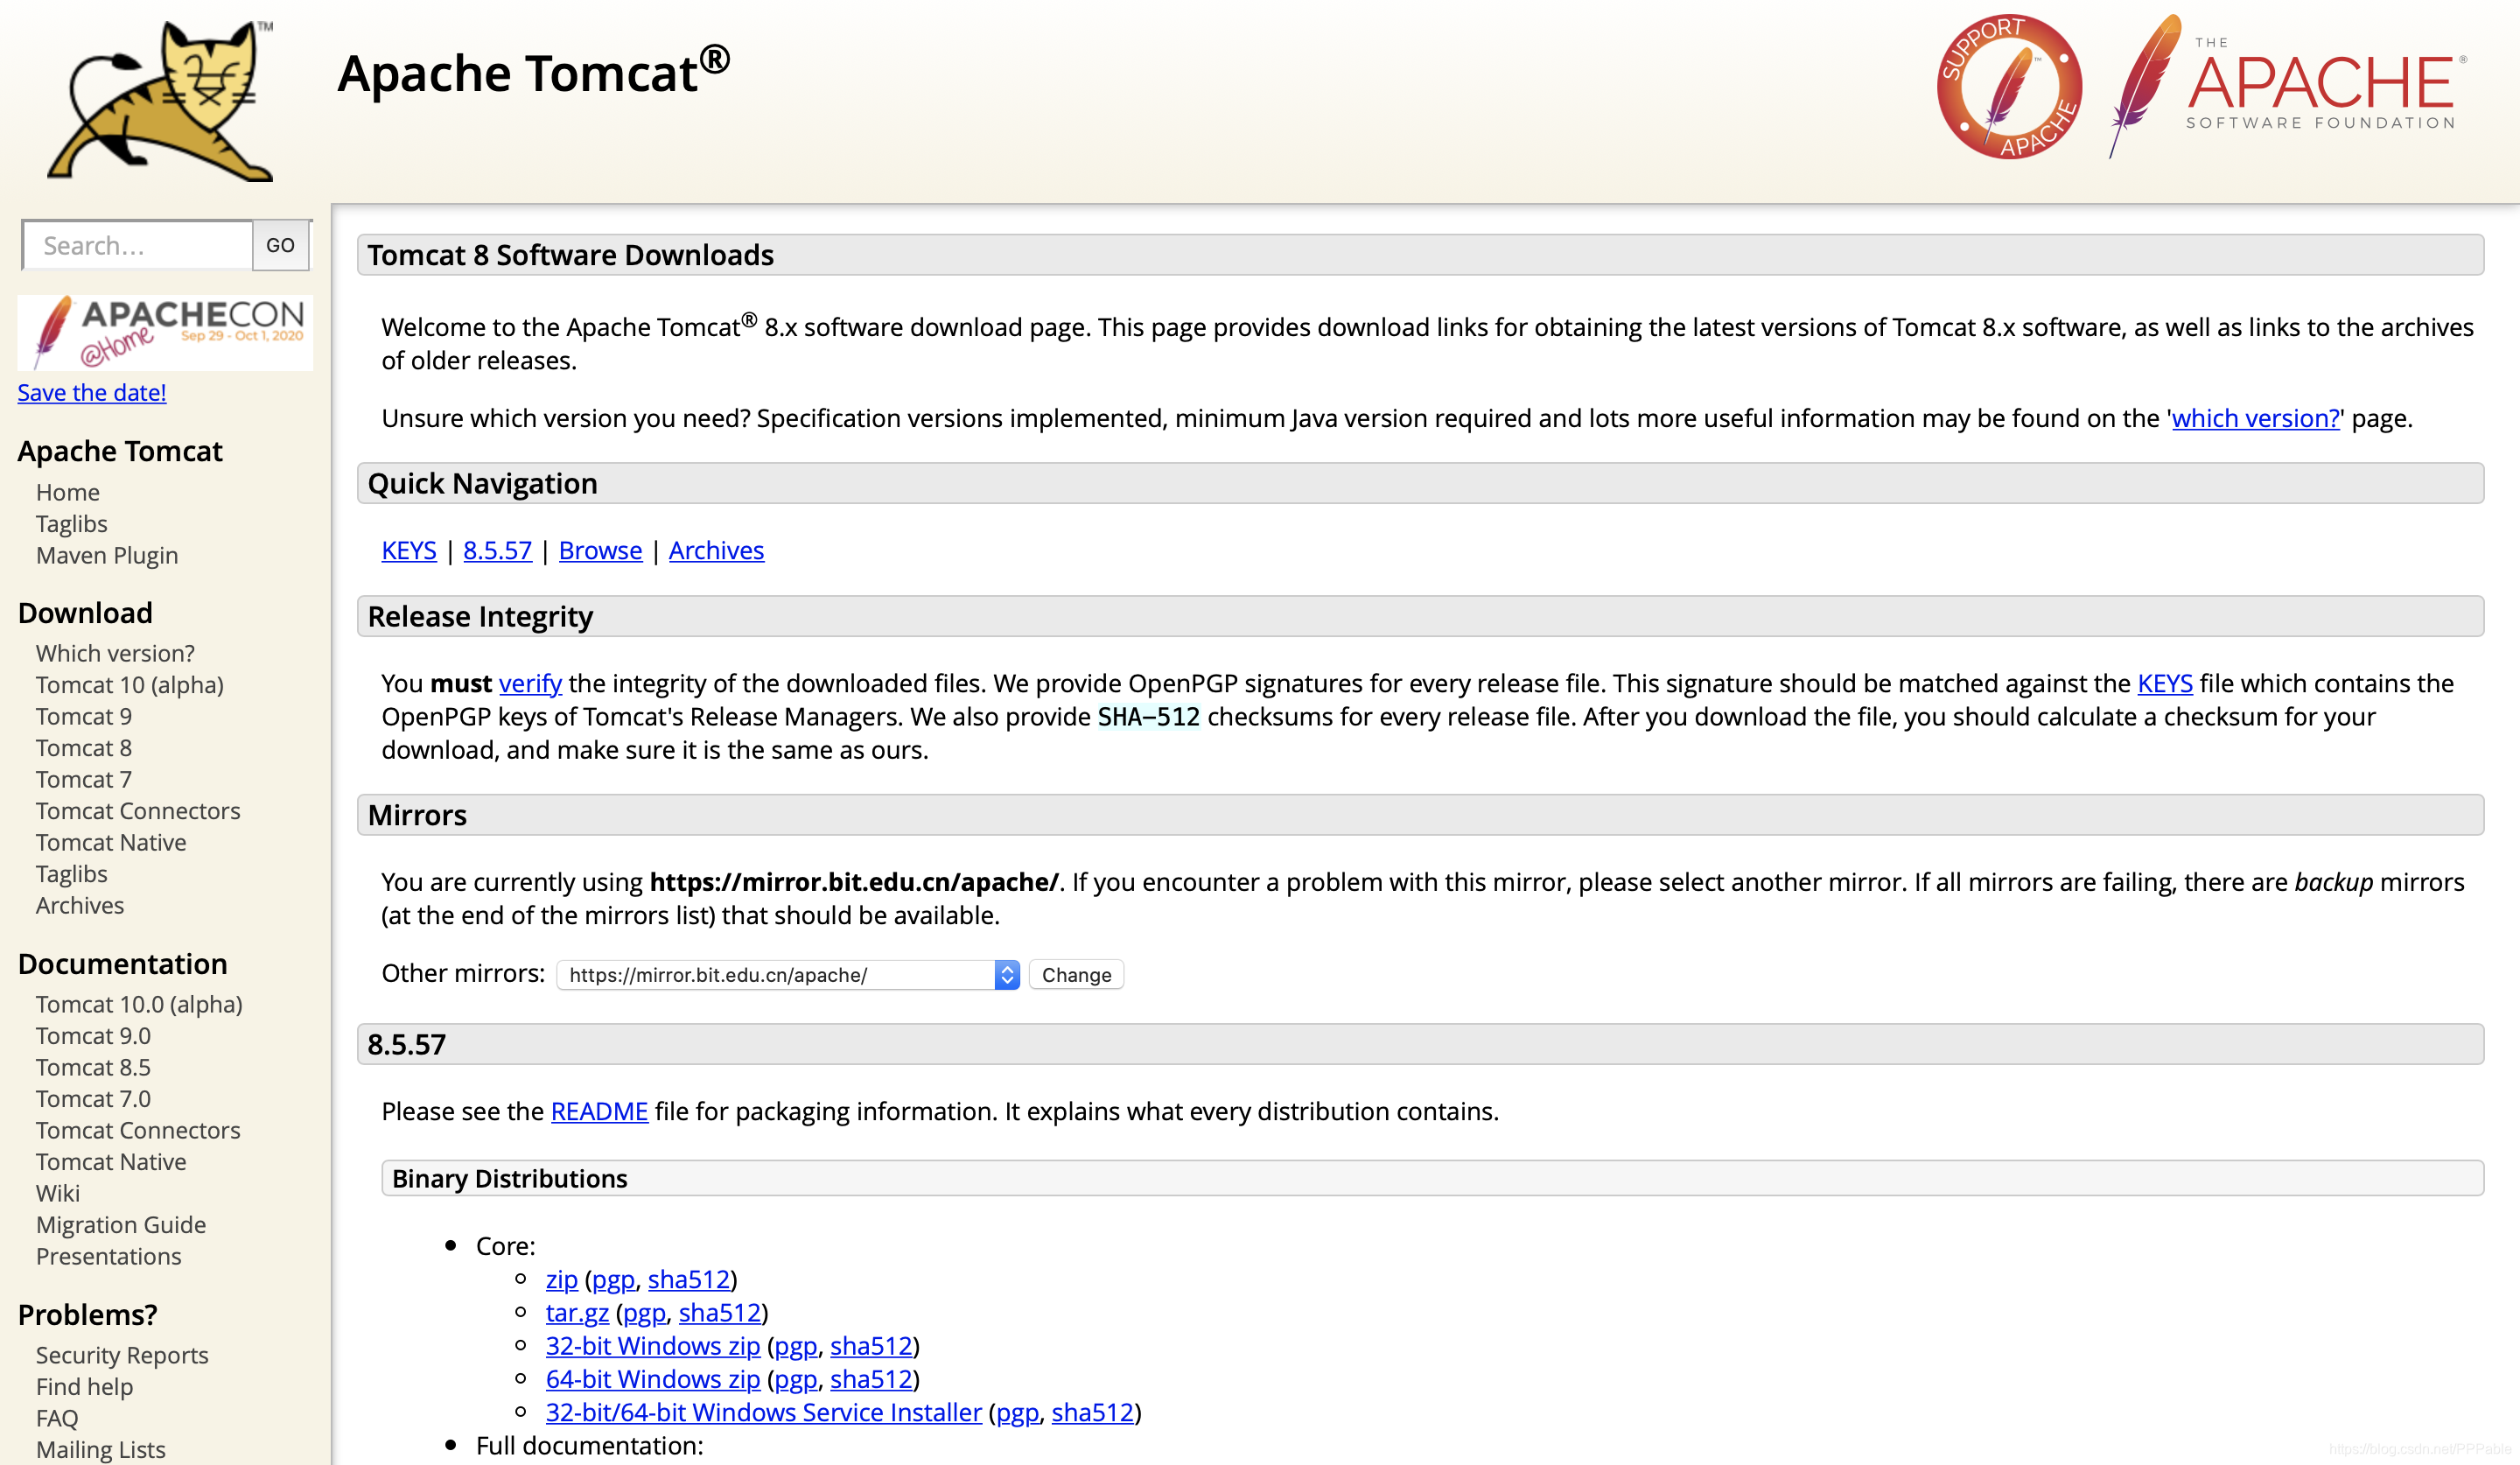Open the README file link
Screen dimensions: 2520x1465
point(599,1111)
